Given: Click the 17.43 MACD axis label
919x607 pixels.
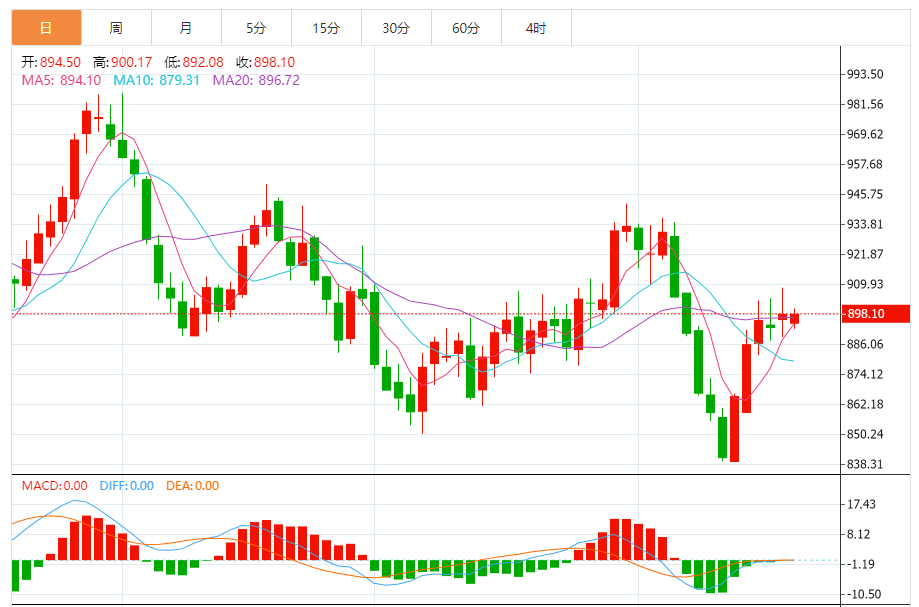Looking at the screenshot, I should [862, 504].
